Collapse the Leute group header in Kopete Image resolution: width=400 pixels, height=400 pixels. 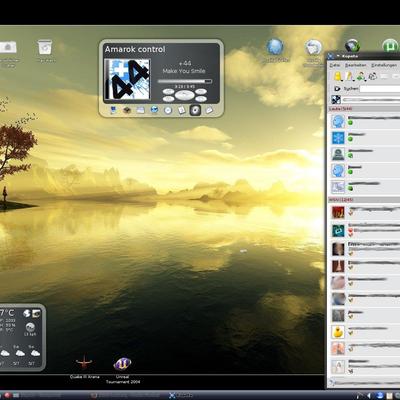(x=364, y=109)
